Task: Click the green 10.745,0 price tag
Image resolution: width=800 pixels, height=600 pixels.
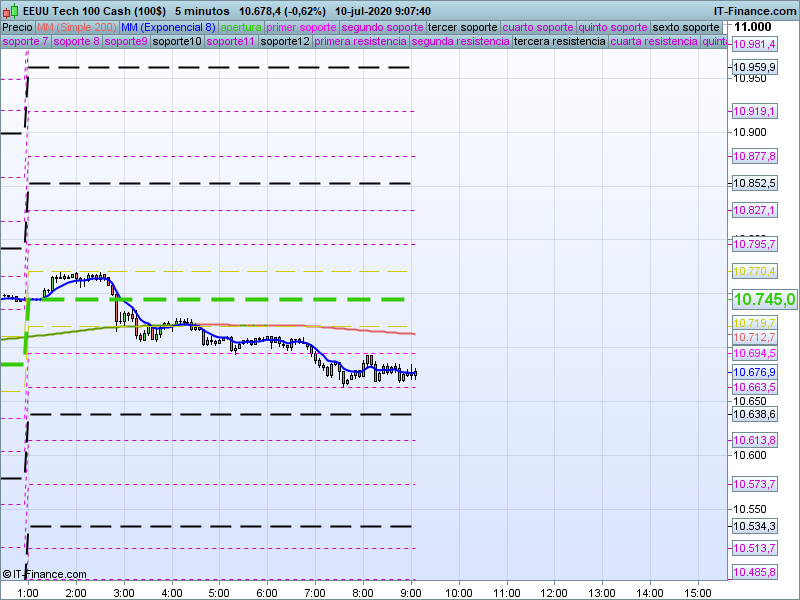Action: (764, 299)
